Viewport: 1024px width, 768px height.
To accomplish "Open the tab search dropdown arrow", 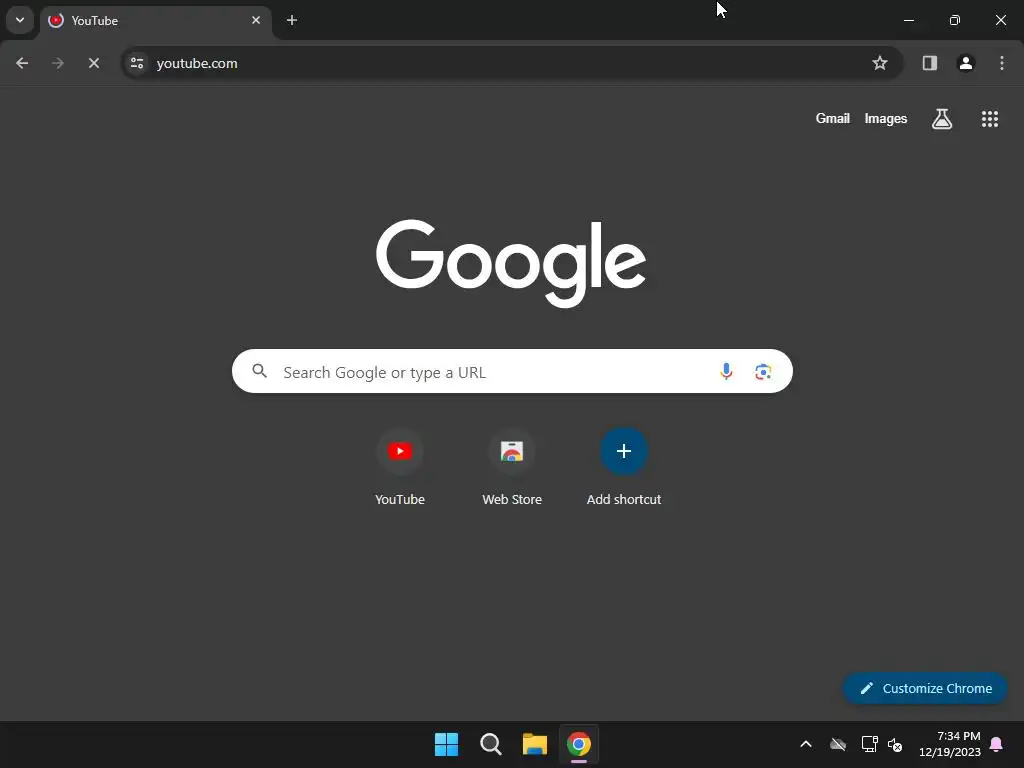I will tap(20, 20).
